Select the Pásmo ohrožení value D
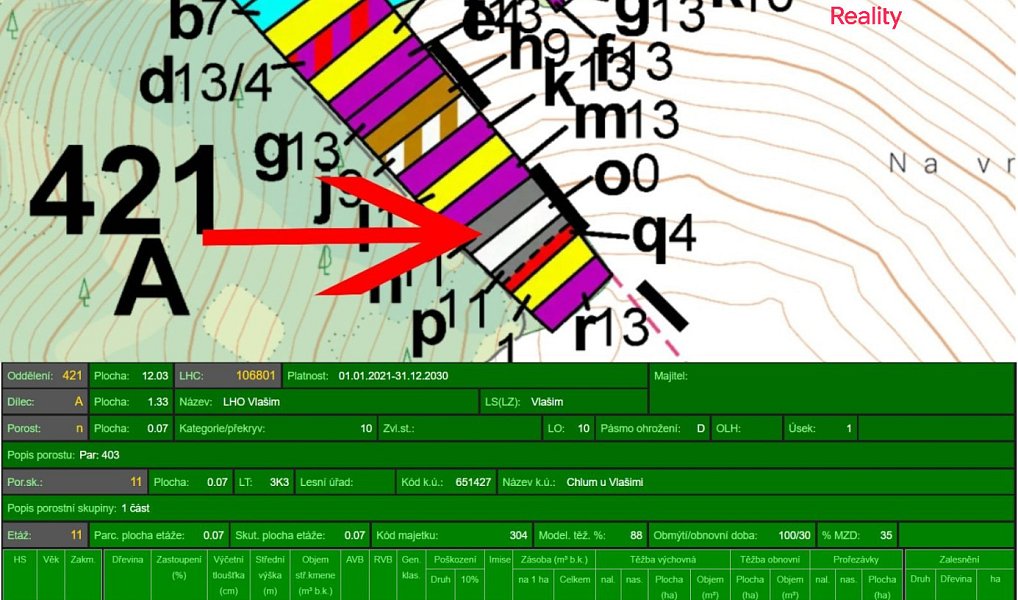This screenshot has width=1018, height=600. 701,429
